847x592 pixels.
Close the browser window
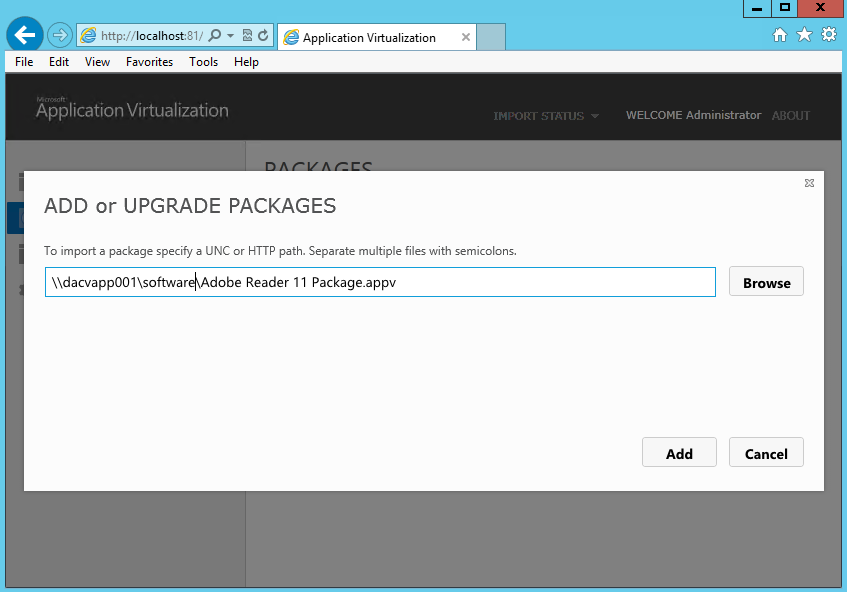[x=821, y=8]
